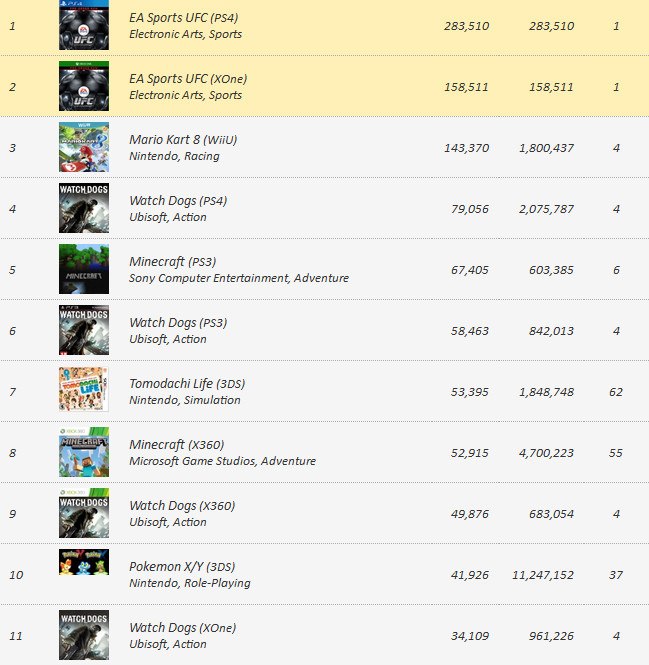Click the EA Sports UFC (XOne) title
The height and width of the screenshot is (665, 649).
coord(186,79)
